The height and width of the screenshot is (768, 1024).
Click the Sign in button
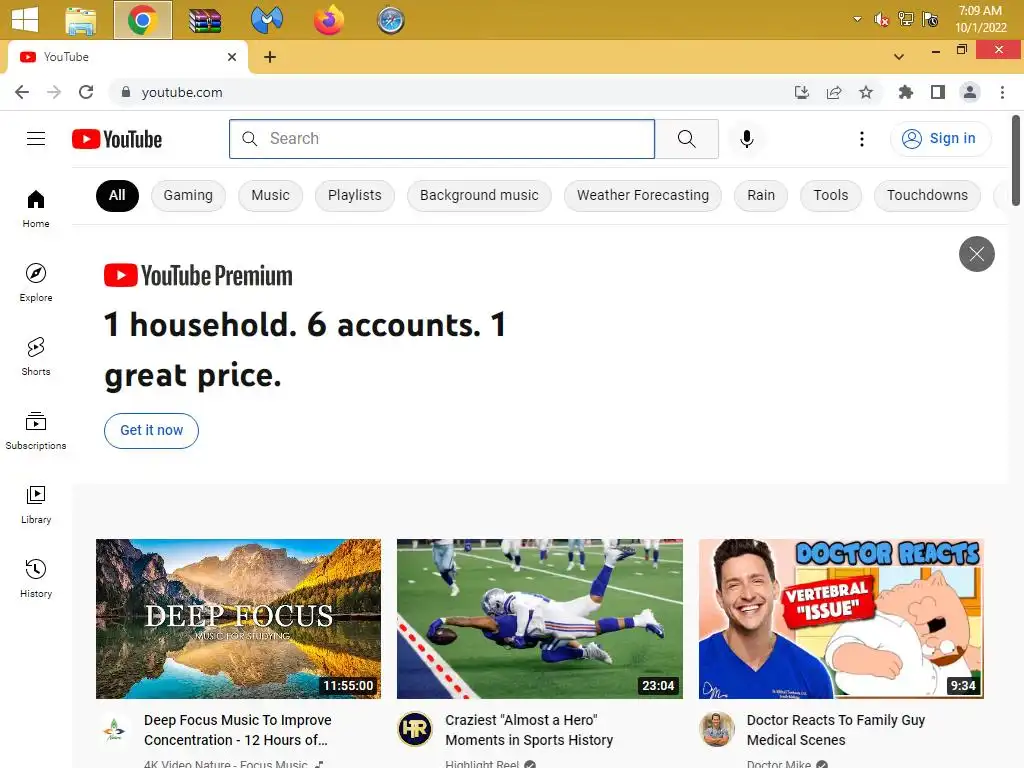(x=940, y=138)
